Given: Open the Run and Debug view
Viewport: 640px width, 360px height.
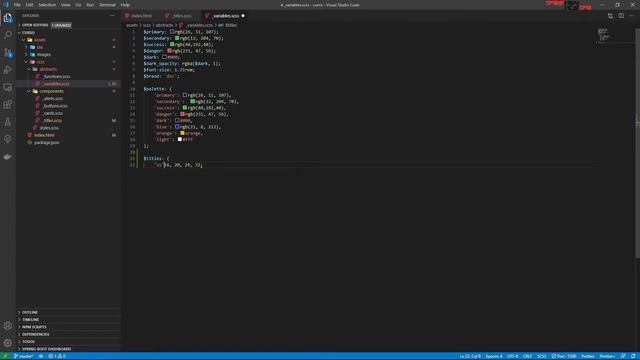Looking at the screenshot, I should click(x=8, y=70).
